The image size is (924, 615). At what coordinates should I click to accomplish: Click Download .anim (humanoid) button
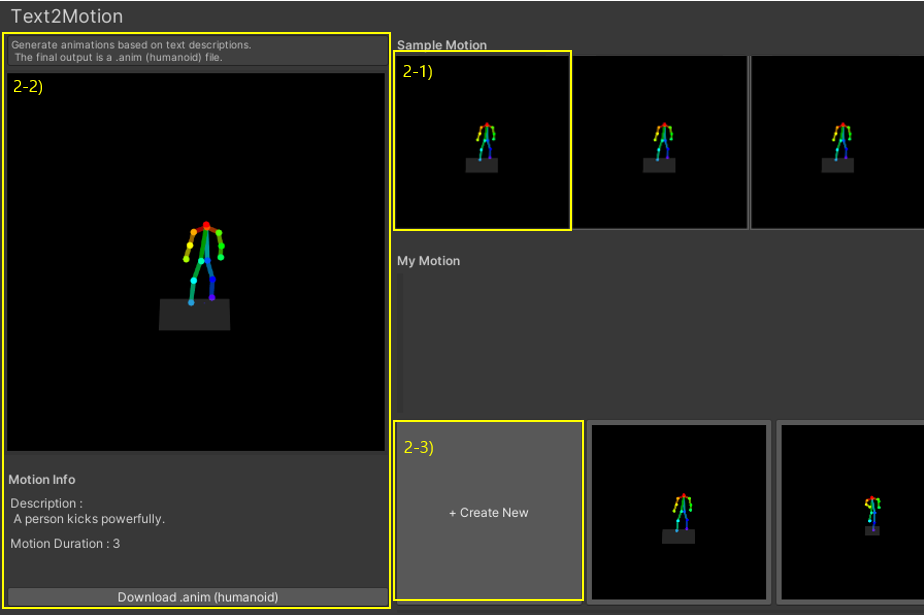(197, 597)
